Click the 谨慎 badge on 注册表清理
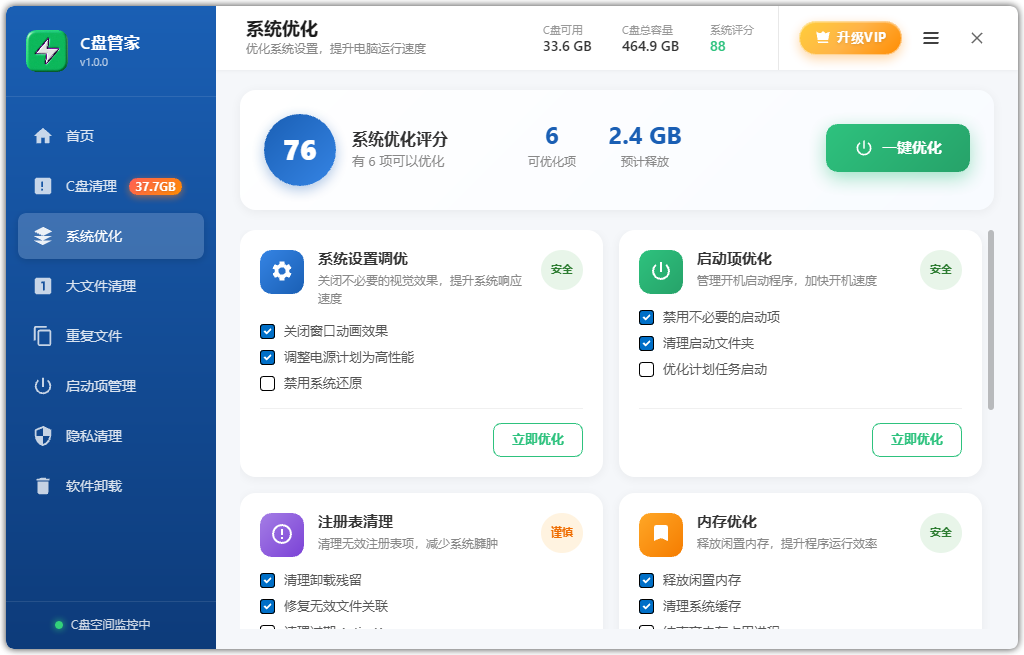Screen dimensions: 1024x655 [562, 532]
